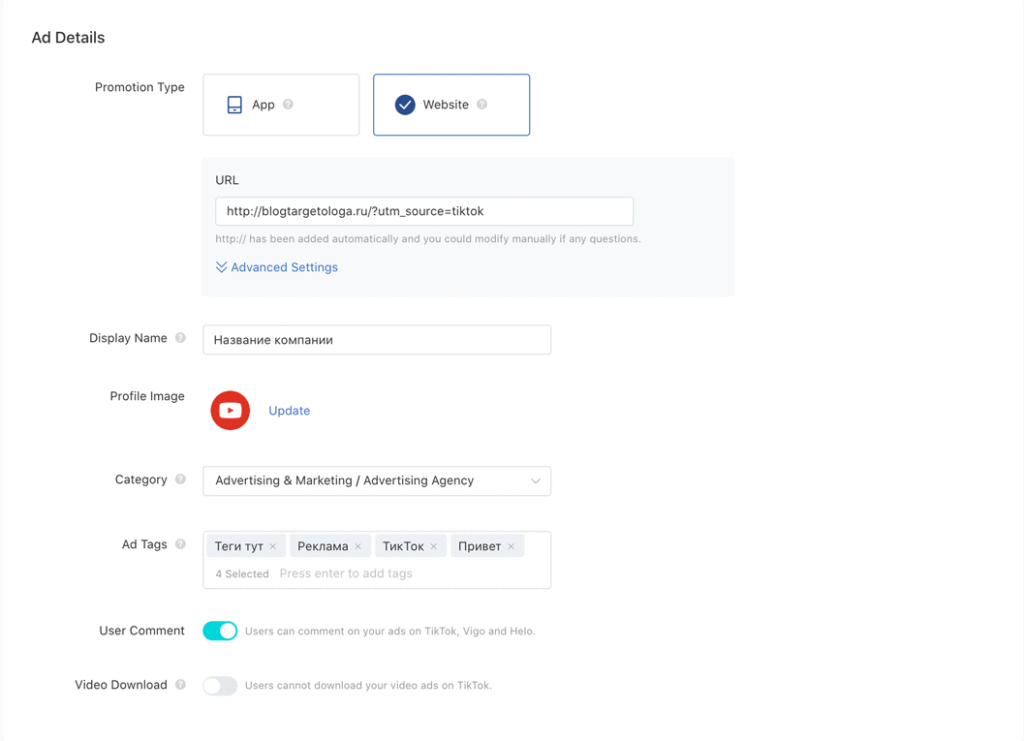This screenshot has height=741, width=1024.
Task: Click the Display Name help icon
Action: [x=180, y=338]
